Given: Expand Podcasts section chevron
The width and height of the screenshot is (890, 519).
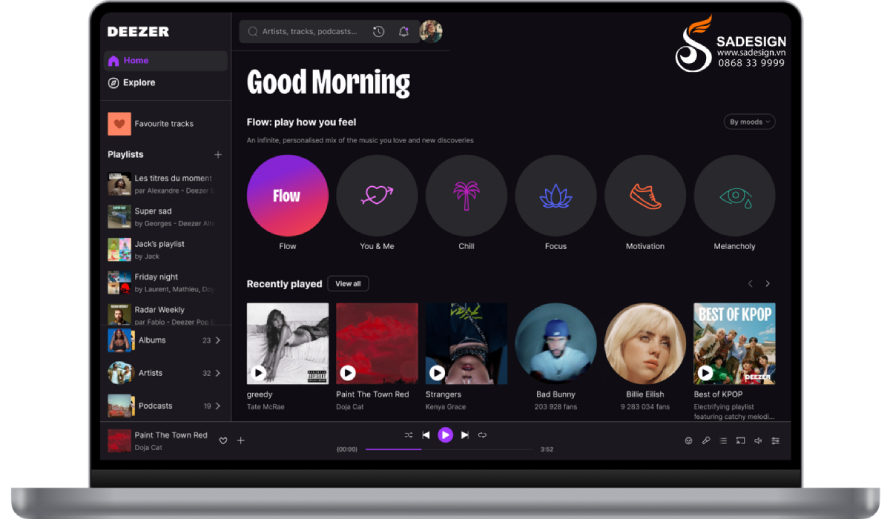Looking at the screenshot, I should [218, 406].
